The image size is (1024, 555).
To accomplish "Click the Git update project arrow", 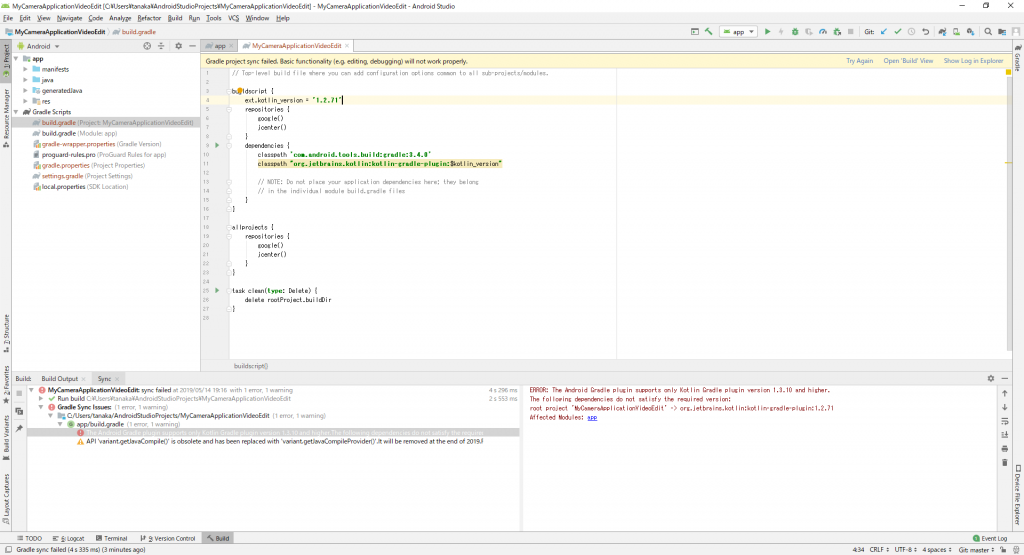I will (x=884, y=31).
